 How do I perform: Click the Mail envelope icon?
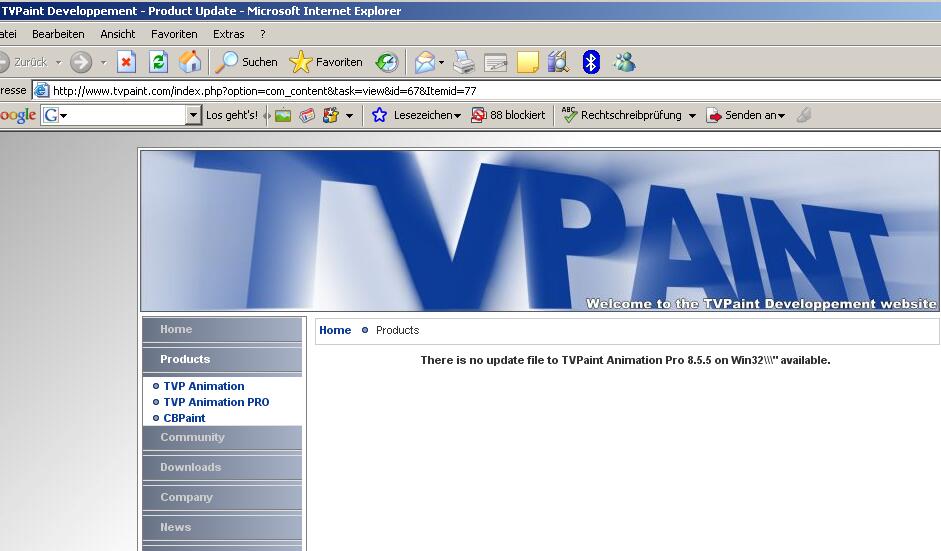[x=425, y=62]
